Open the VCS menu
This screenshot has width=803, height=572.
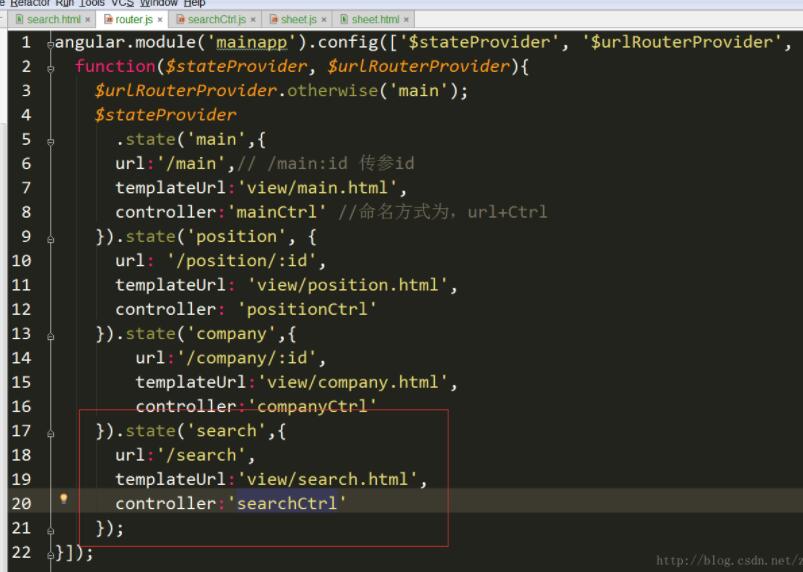coord(122,4)
